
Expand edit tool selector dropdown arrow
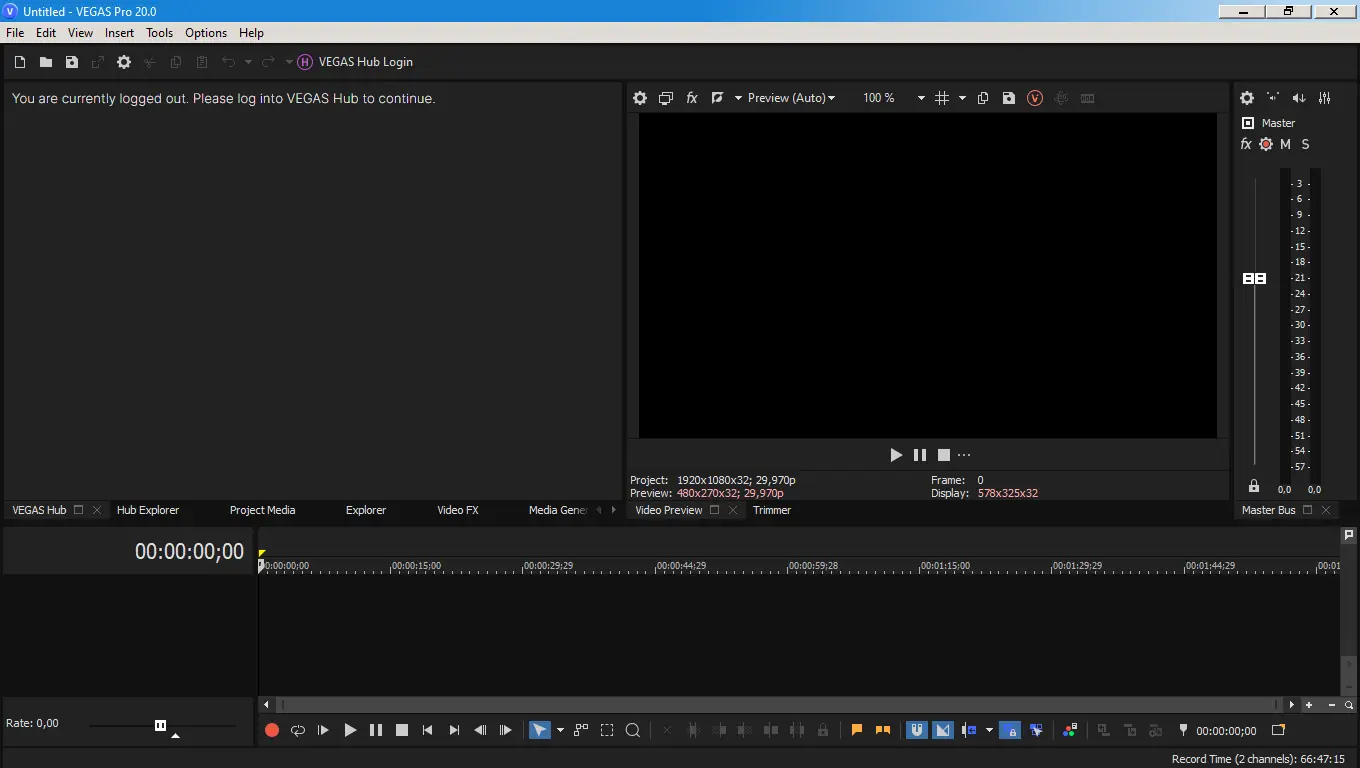click(560, 731)
